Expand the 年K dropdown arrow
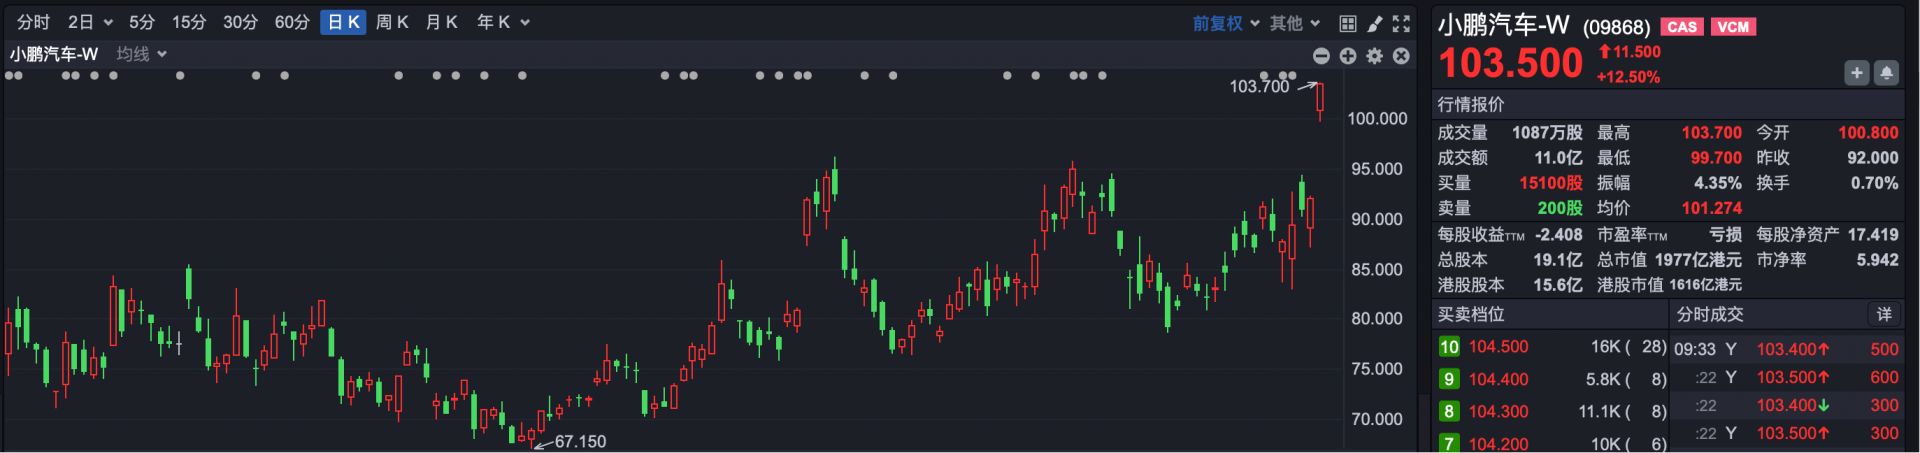Viewport: 1920px width, 453px height. (525, 22)
